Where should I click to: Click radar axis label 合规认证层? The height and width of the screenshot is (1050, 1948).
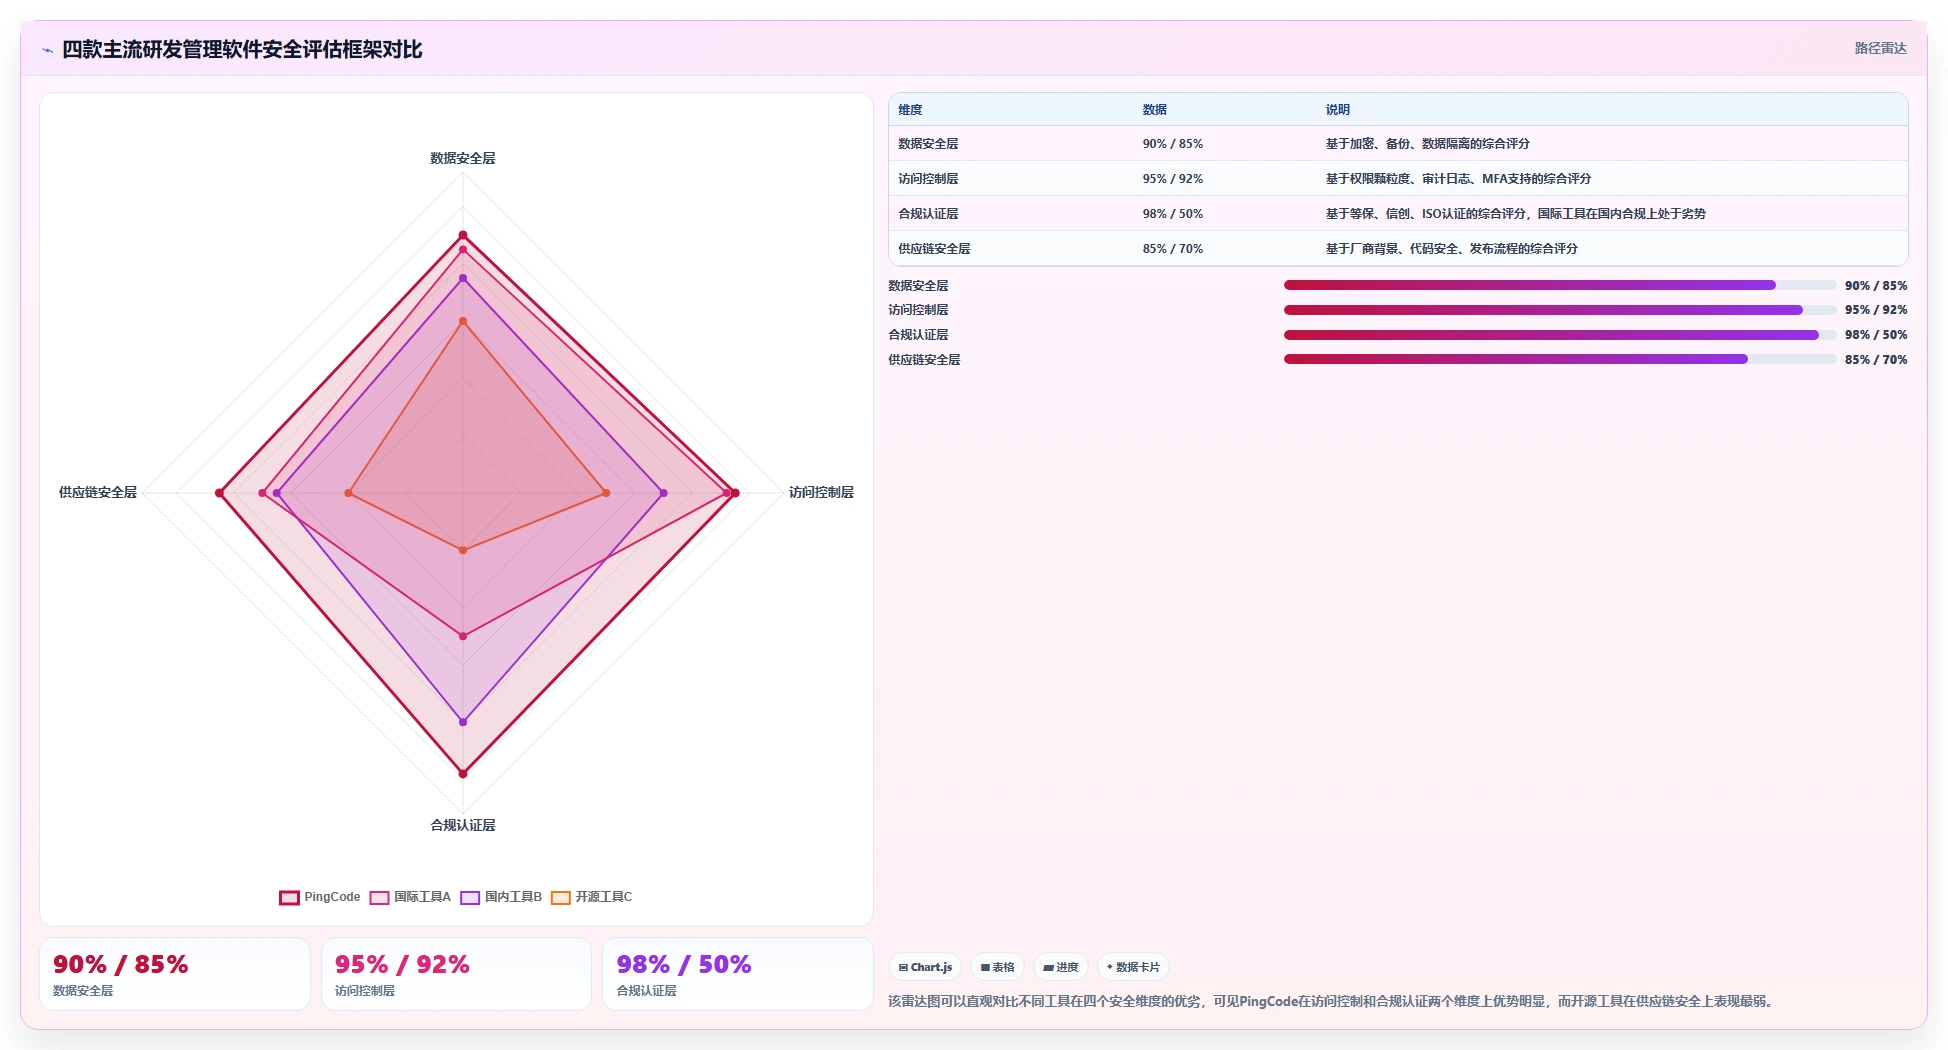(463, 825)
